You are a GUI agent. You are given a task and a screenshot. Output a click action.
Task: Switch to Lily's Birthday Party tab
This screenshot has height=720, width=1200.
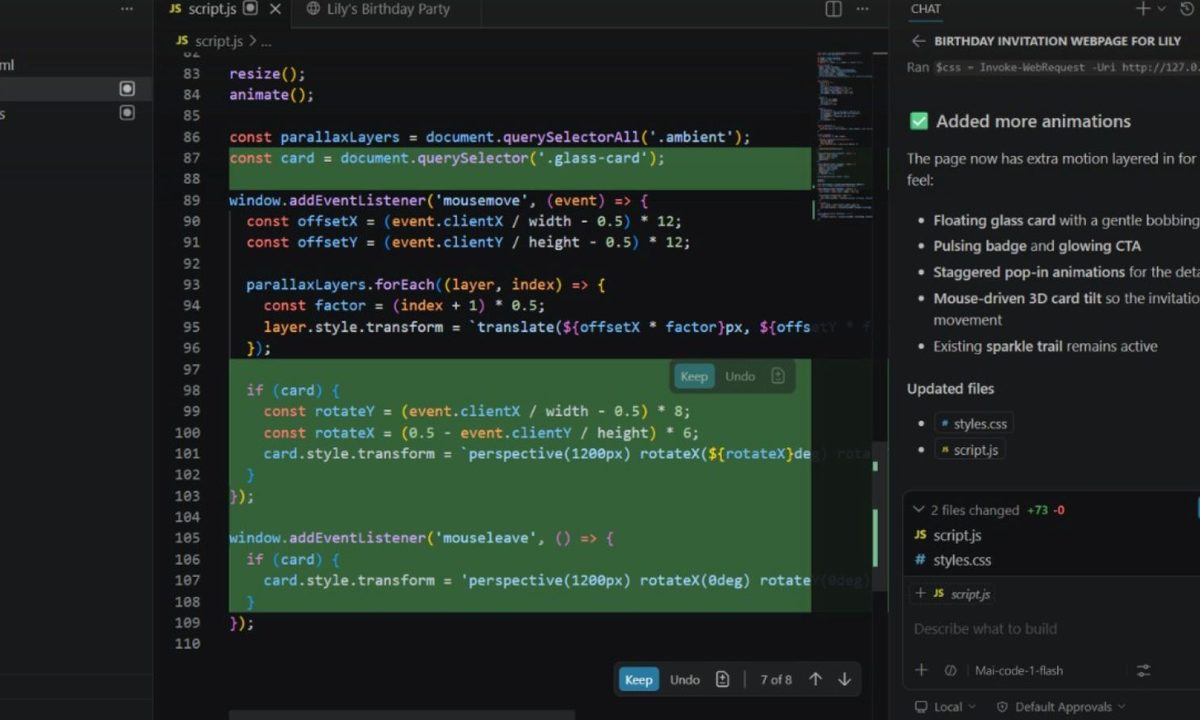coord(388,9)
